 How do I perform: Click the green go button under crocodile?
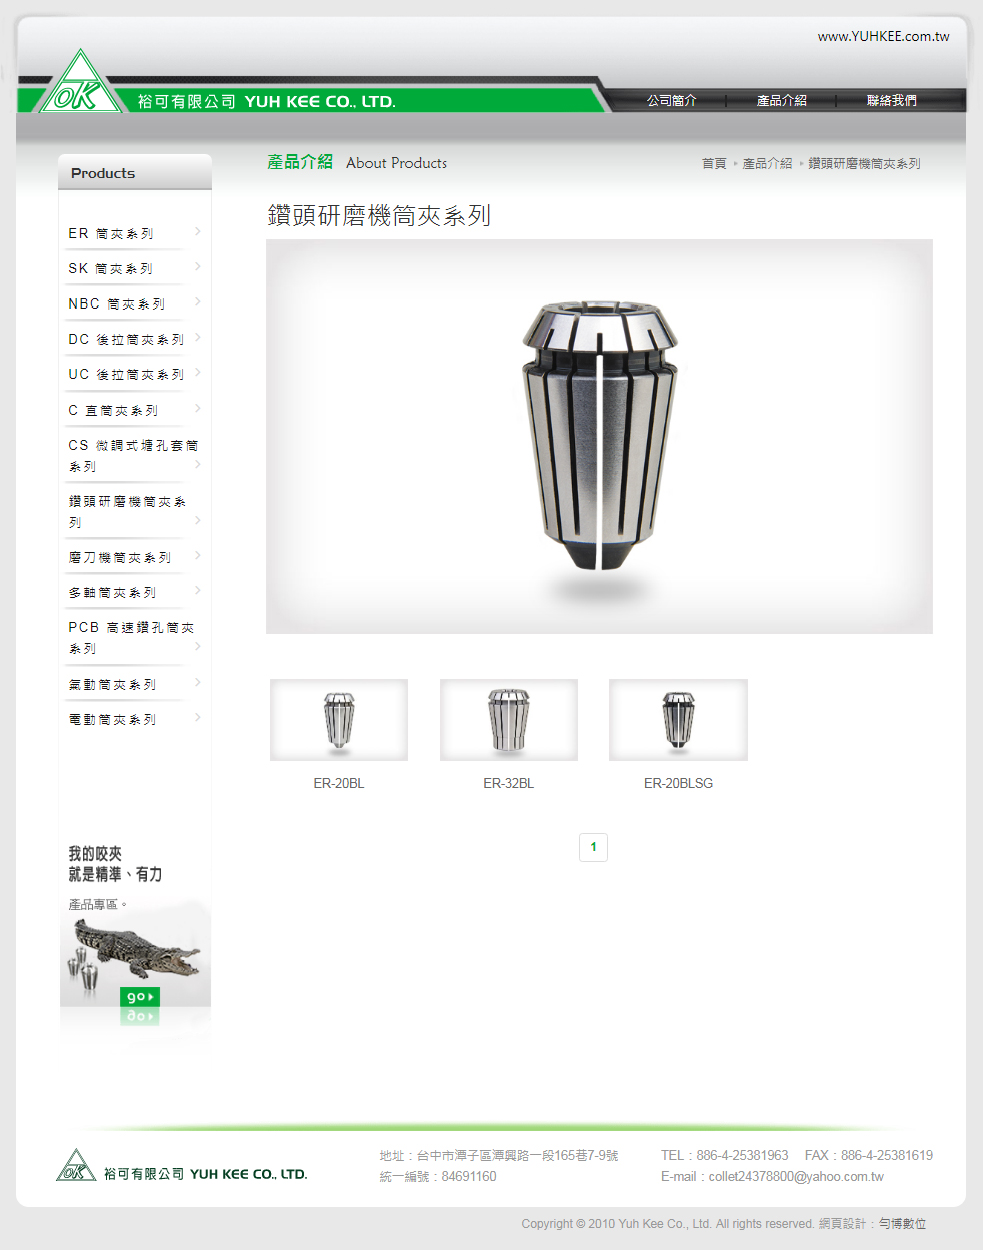(140, 997)
